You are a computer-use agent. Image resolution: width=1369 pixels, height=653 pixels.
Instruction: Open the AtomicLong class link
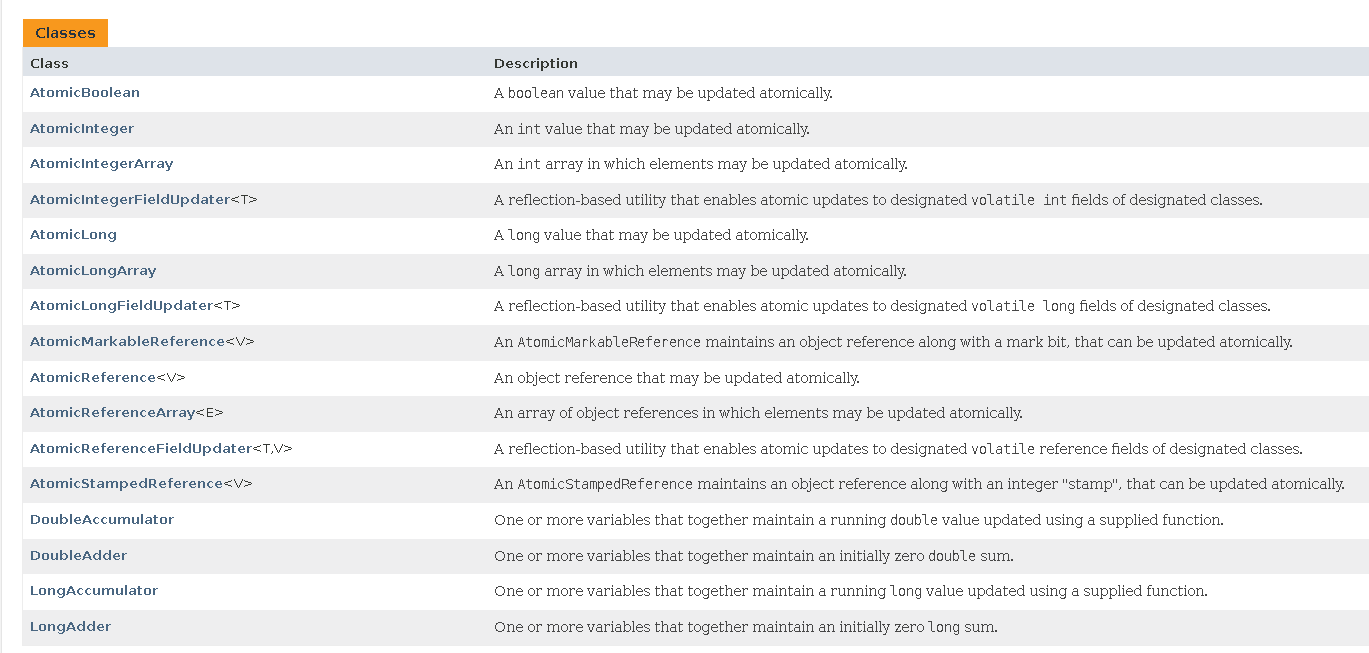point(73,234)
